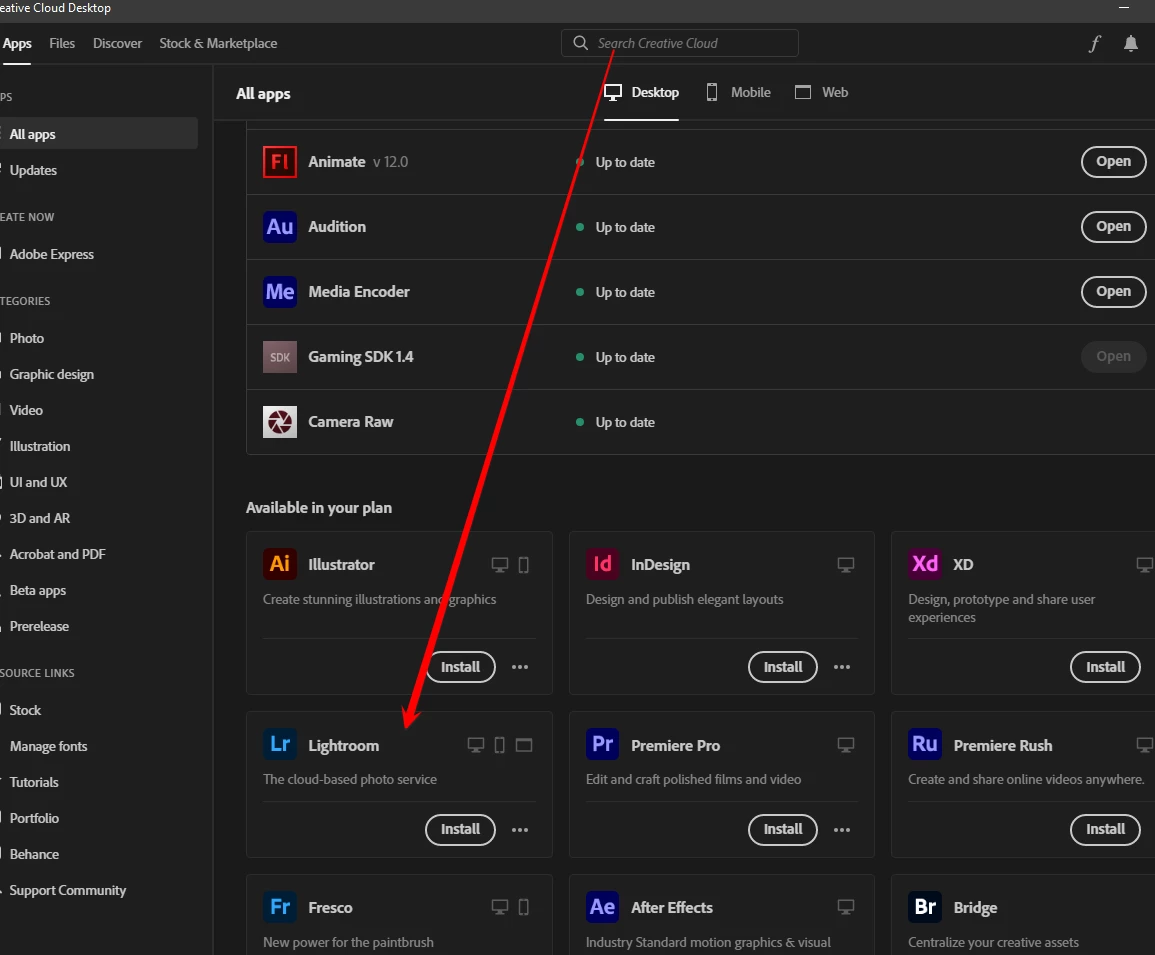This screenshot has height=955, width=1155.
Task: Select 3D and AR category
Action: pyautogui.click(x=40, y=519)
